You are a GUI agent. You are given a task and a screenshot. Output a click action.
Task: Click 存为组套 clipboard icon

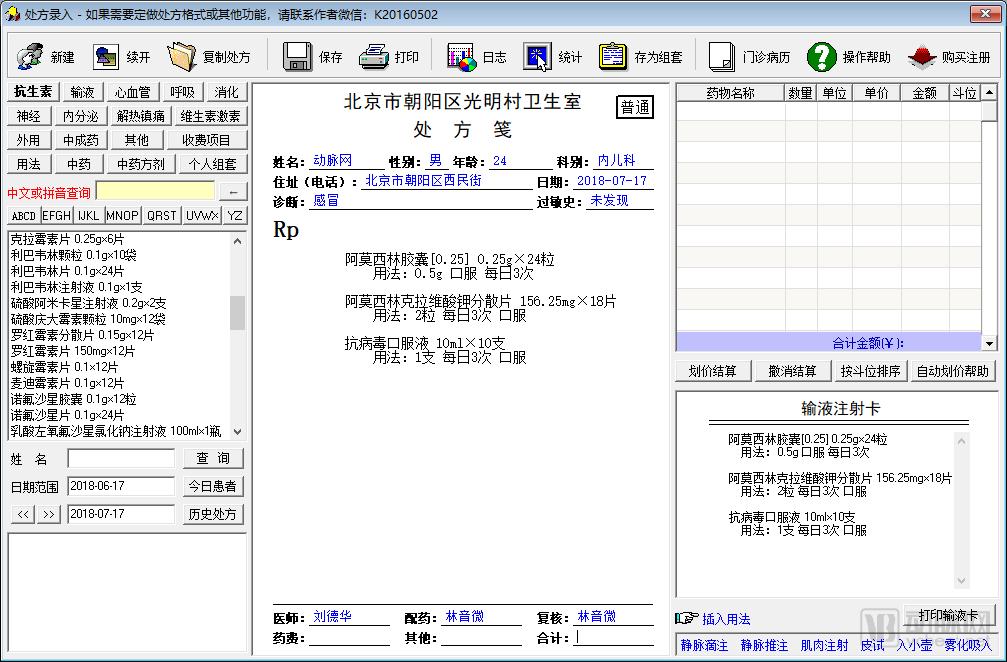(613, 57)
